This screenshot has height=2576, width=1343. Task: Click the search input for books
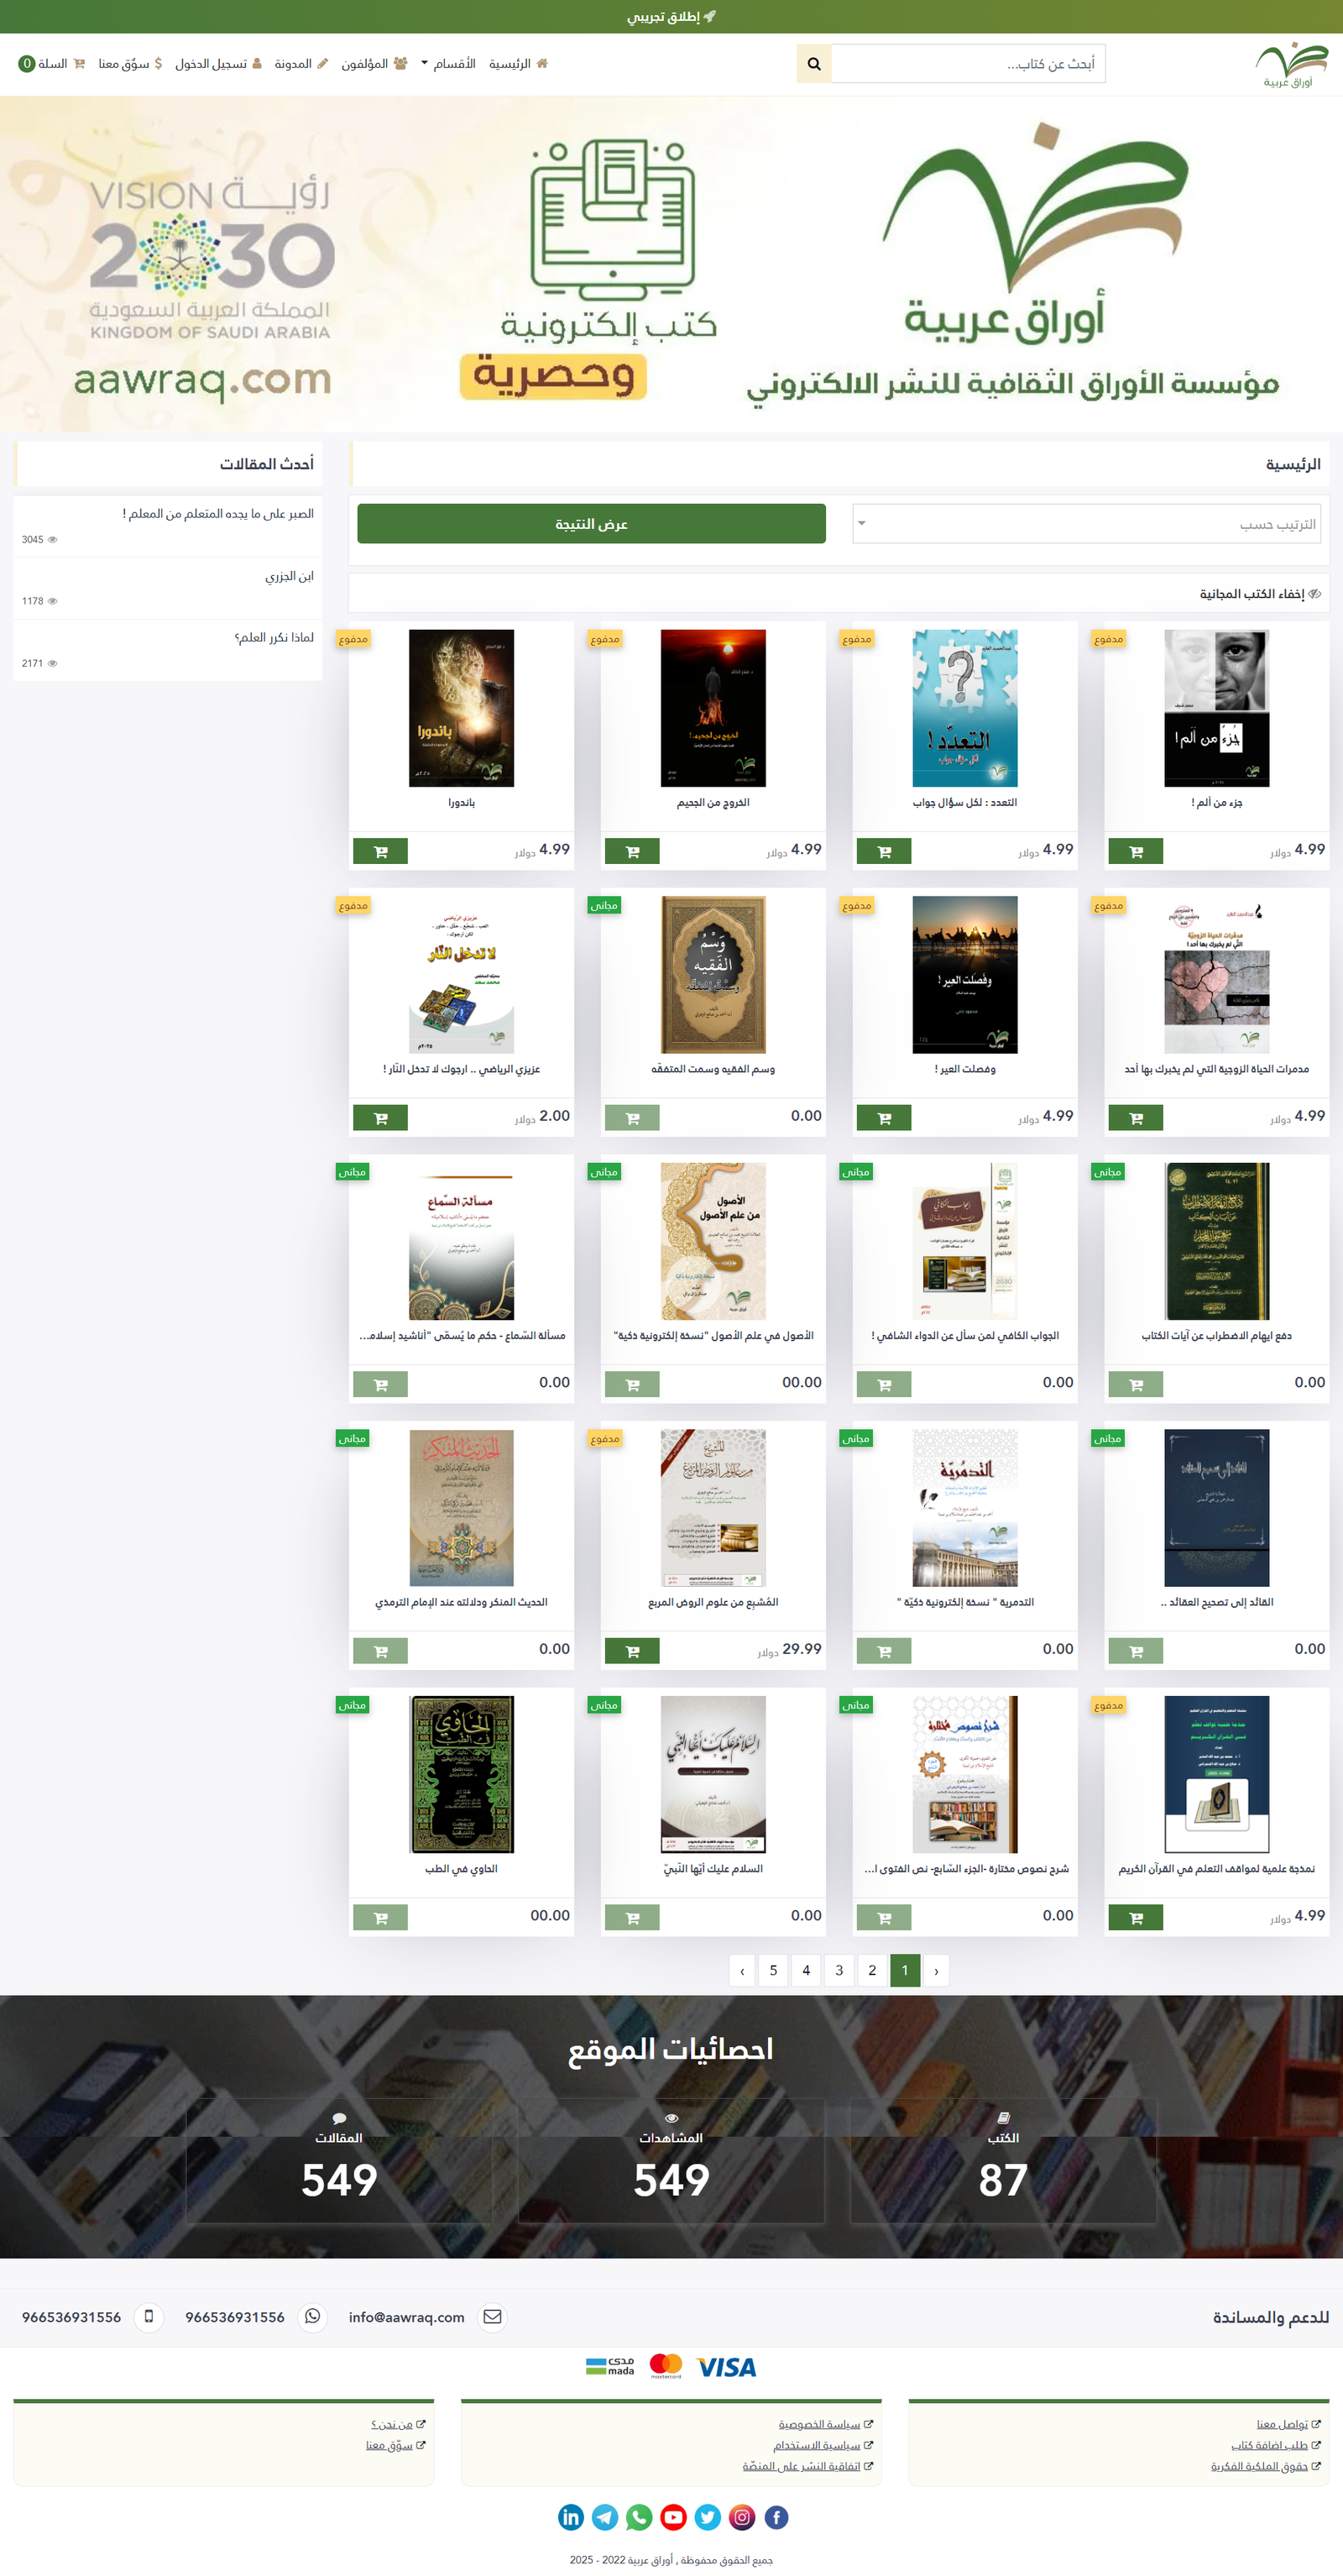(x=967, y=64)
